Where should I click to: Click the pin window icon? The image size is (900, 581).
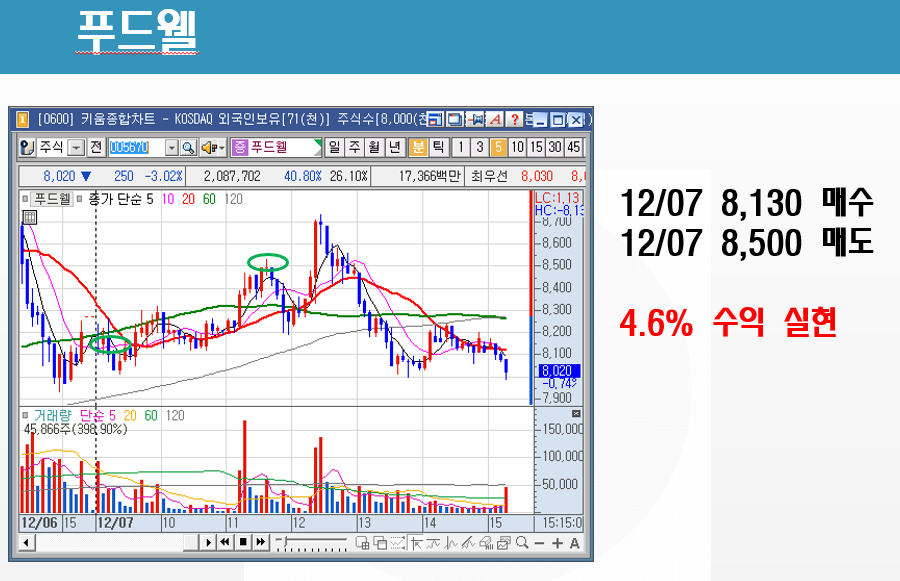coord(475,119)
